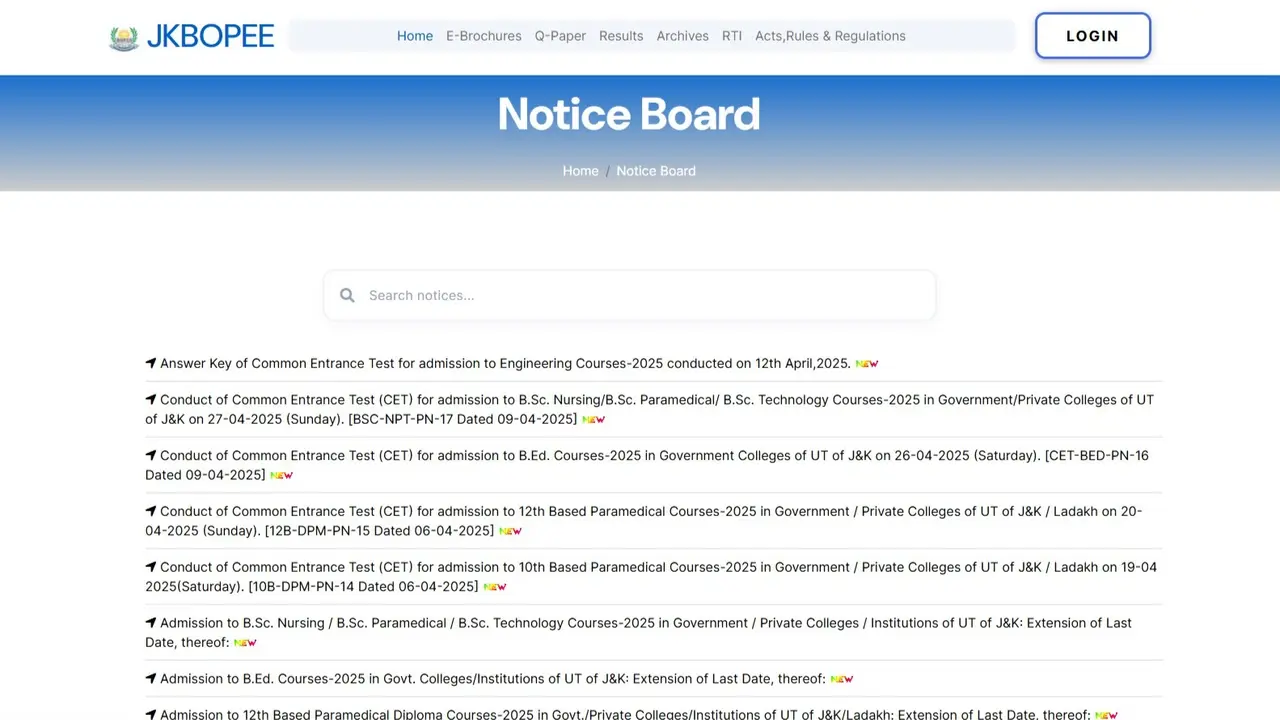The height and width of the screenshot is (720, 1280).
Task: Select the Q-Paper navigation item
Action: pos(560,36)
